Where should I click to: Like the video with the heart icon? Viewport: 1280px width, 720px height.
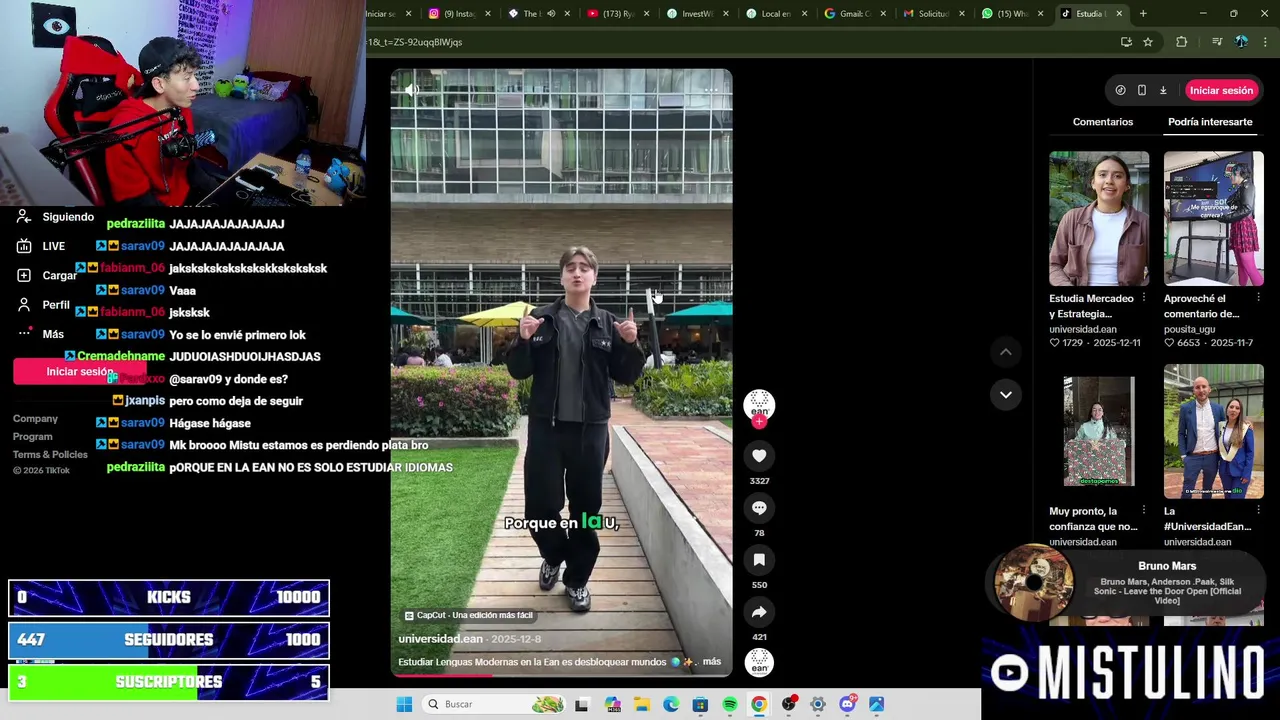click(x=759, y=456)
